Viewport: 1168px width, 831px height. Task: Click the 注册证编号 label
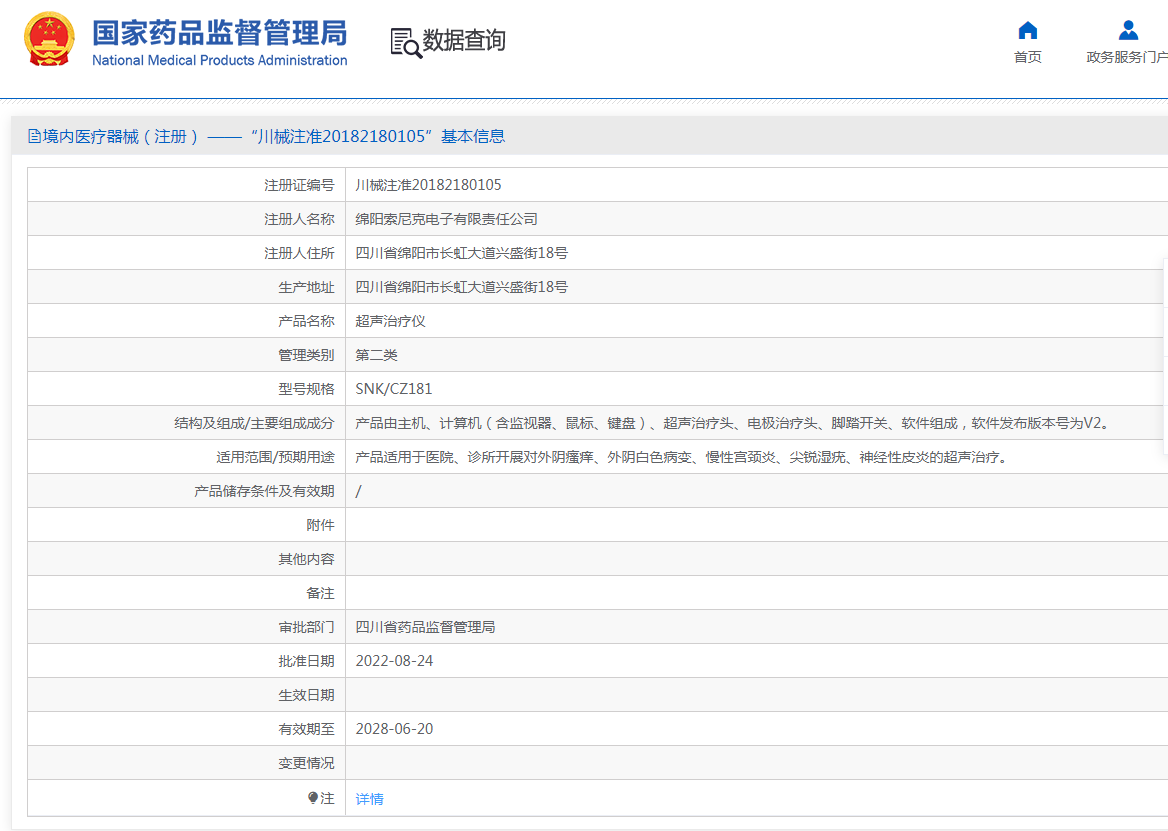coord(299,185)
